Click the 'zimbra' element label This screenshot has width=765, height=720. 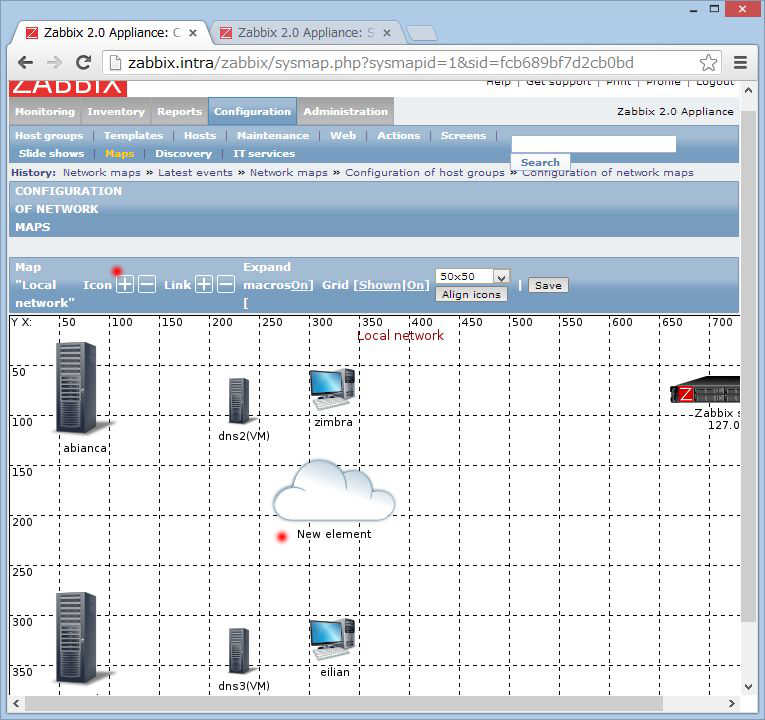(333, 422)
